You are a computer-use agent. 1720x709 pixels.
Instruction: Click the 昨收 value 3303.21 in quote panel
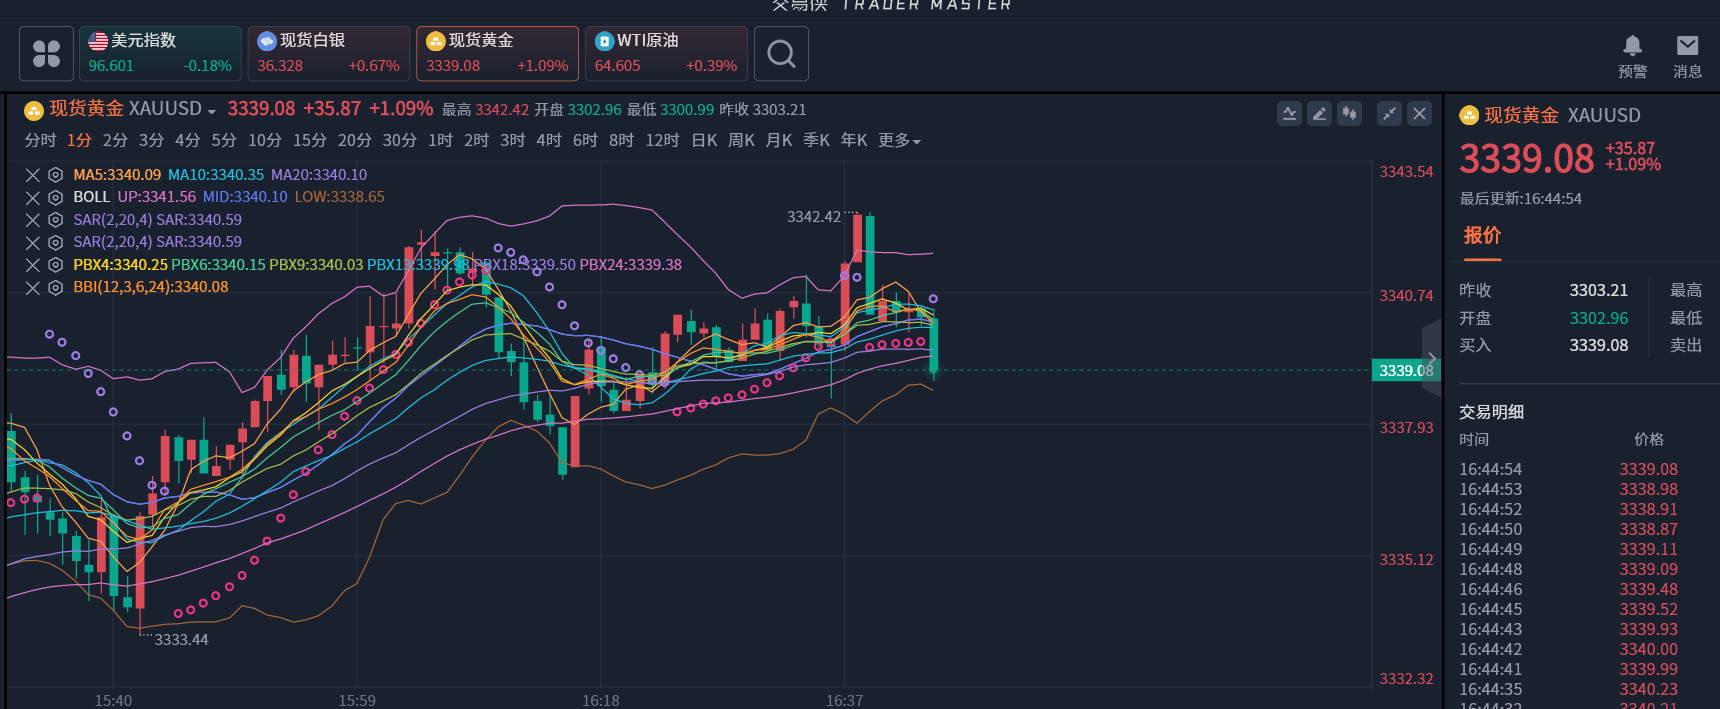(x=1598, y=290)
